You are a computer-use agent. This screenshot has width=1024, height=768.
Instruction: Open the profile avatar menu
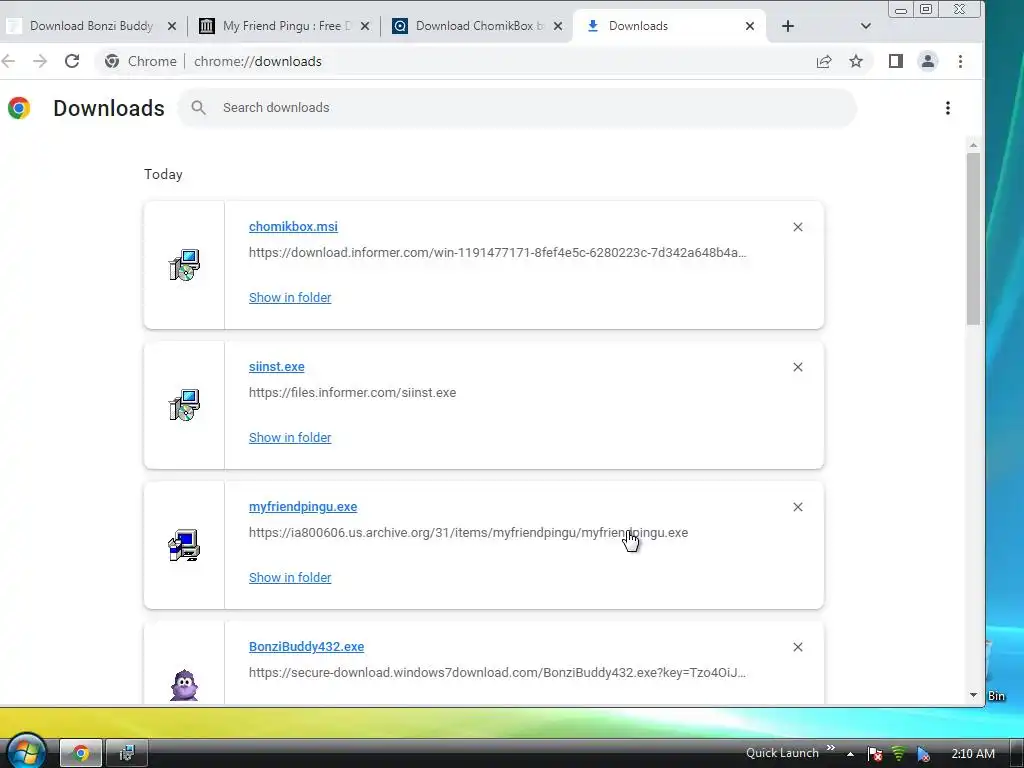coord(928,61)
